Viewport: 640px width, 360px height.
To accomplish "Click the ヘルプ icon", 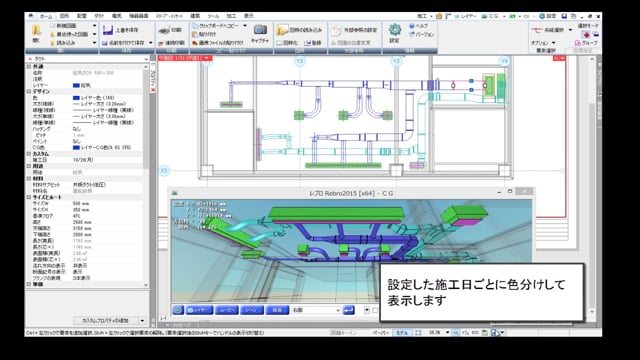I will (x=412, y=26).
